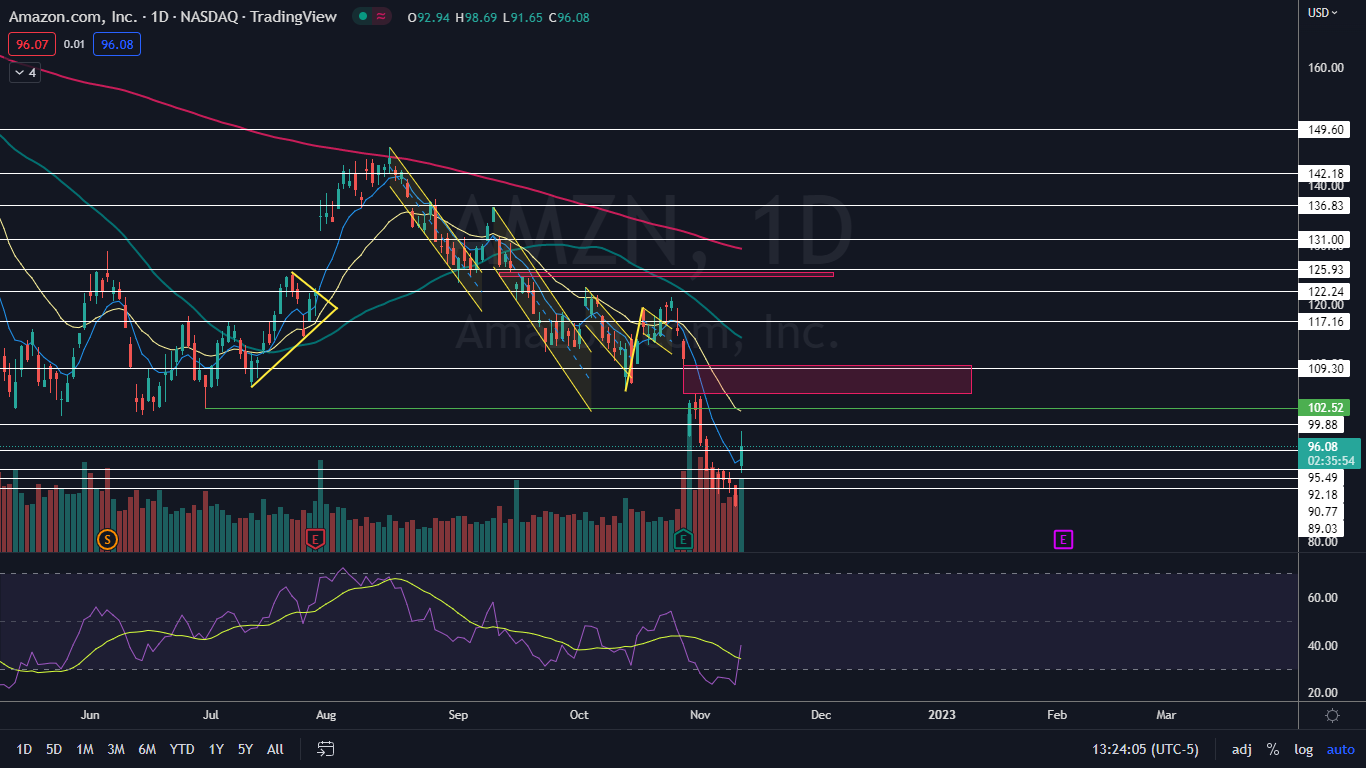Click the 125.93 price level label
Screen dimensions: 1366x768
(x=1324, y=269)
